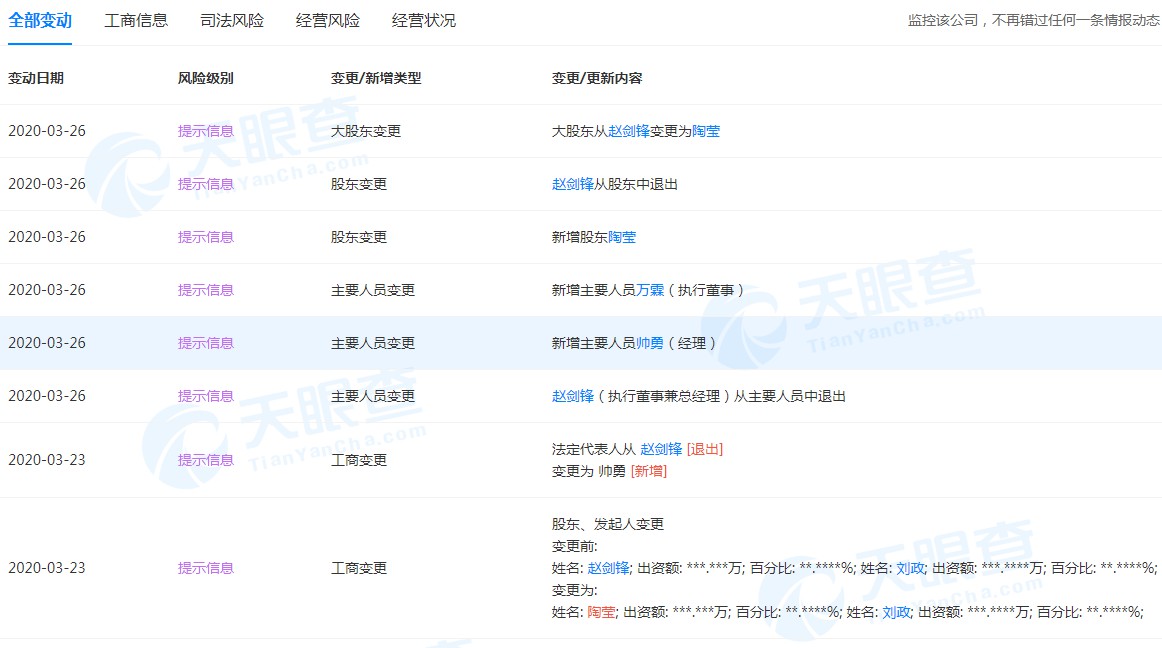
Task: Open 帅勇 manager link
Action: tap(650, 343)
